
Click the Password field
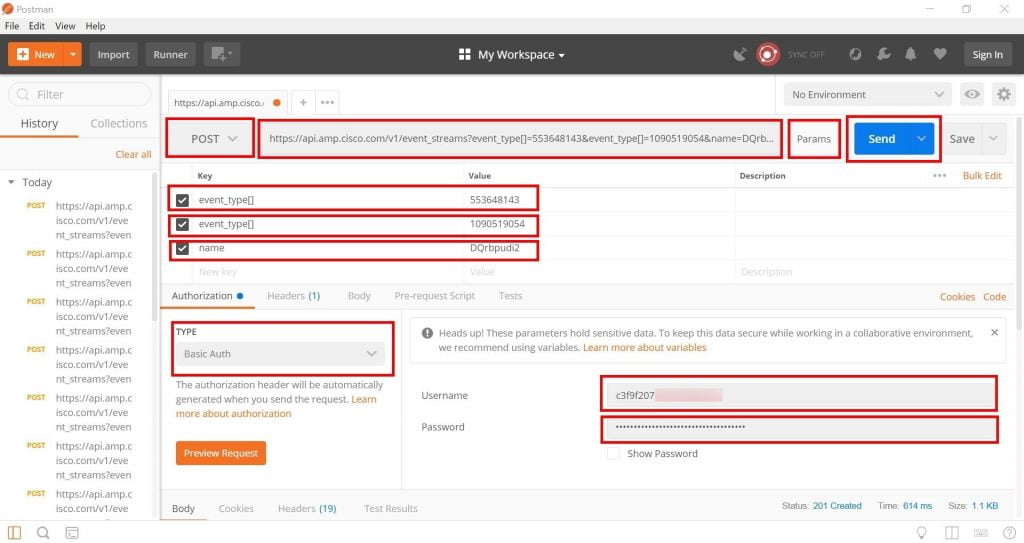coord(799,427)
